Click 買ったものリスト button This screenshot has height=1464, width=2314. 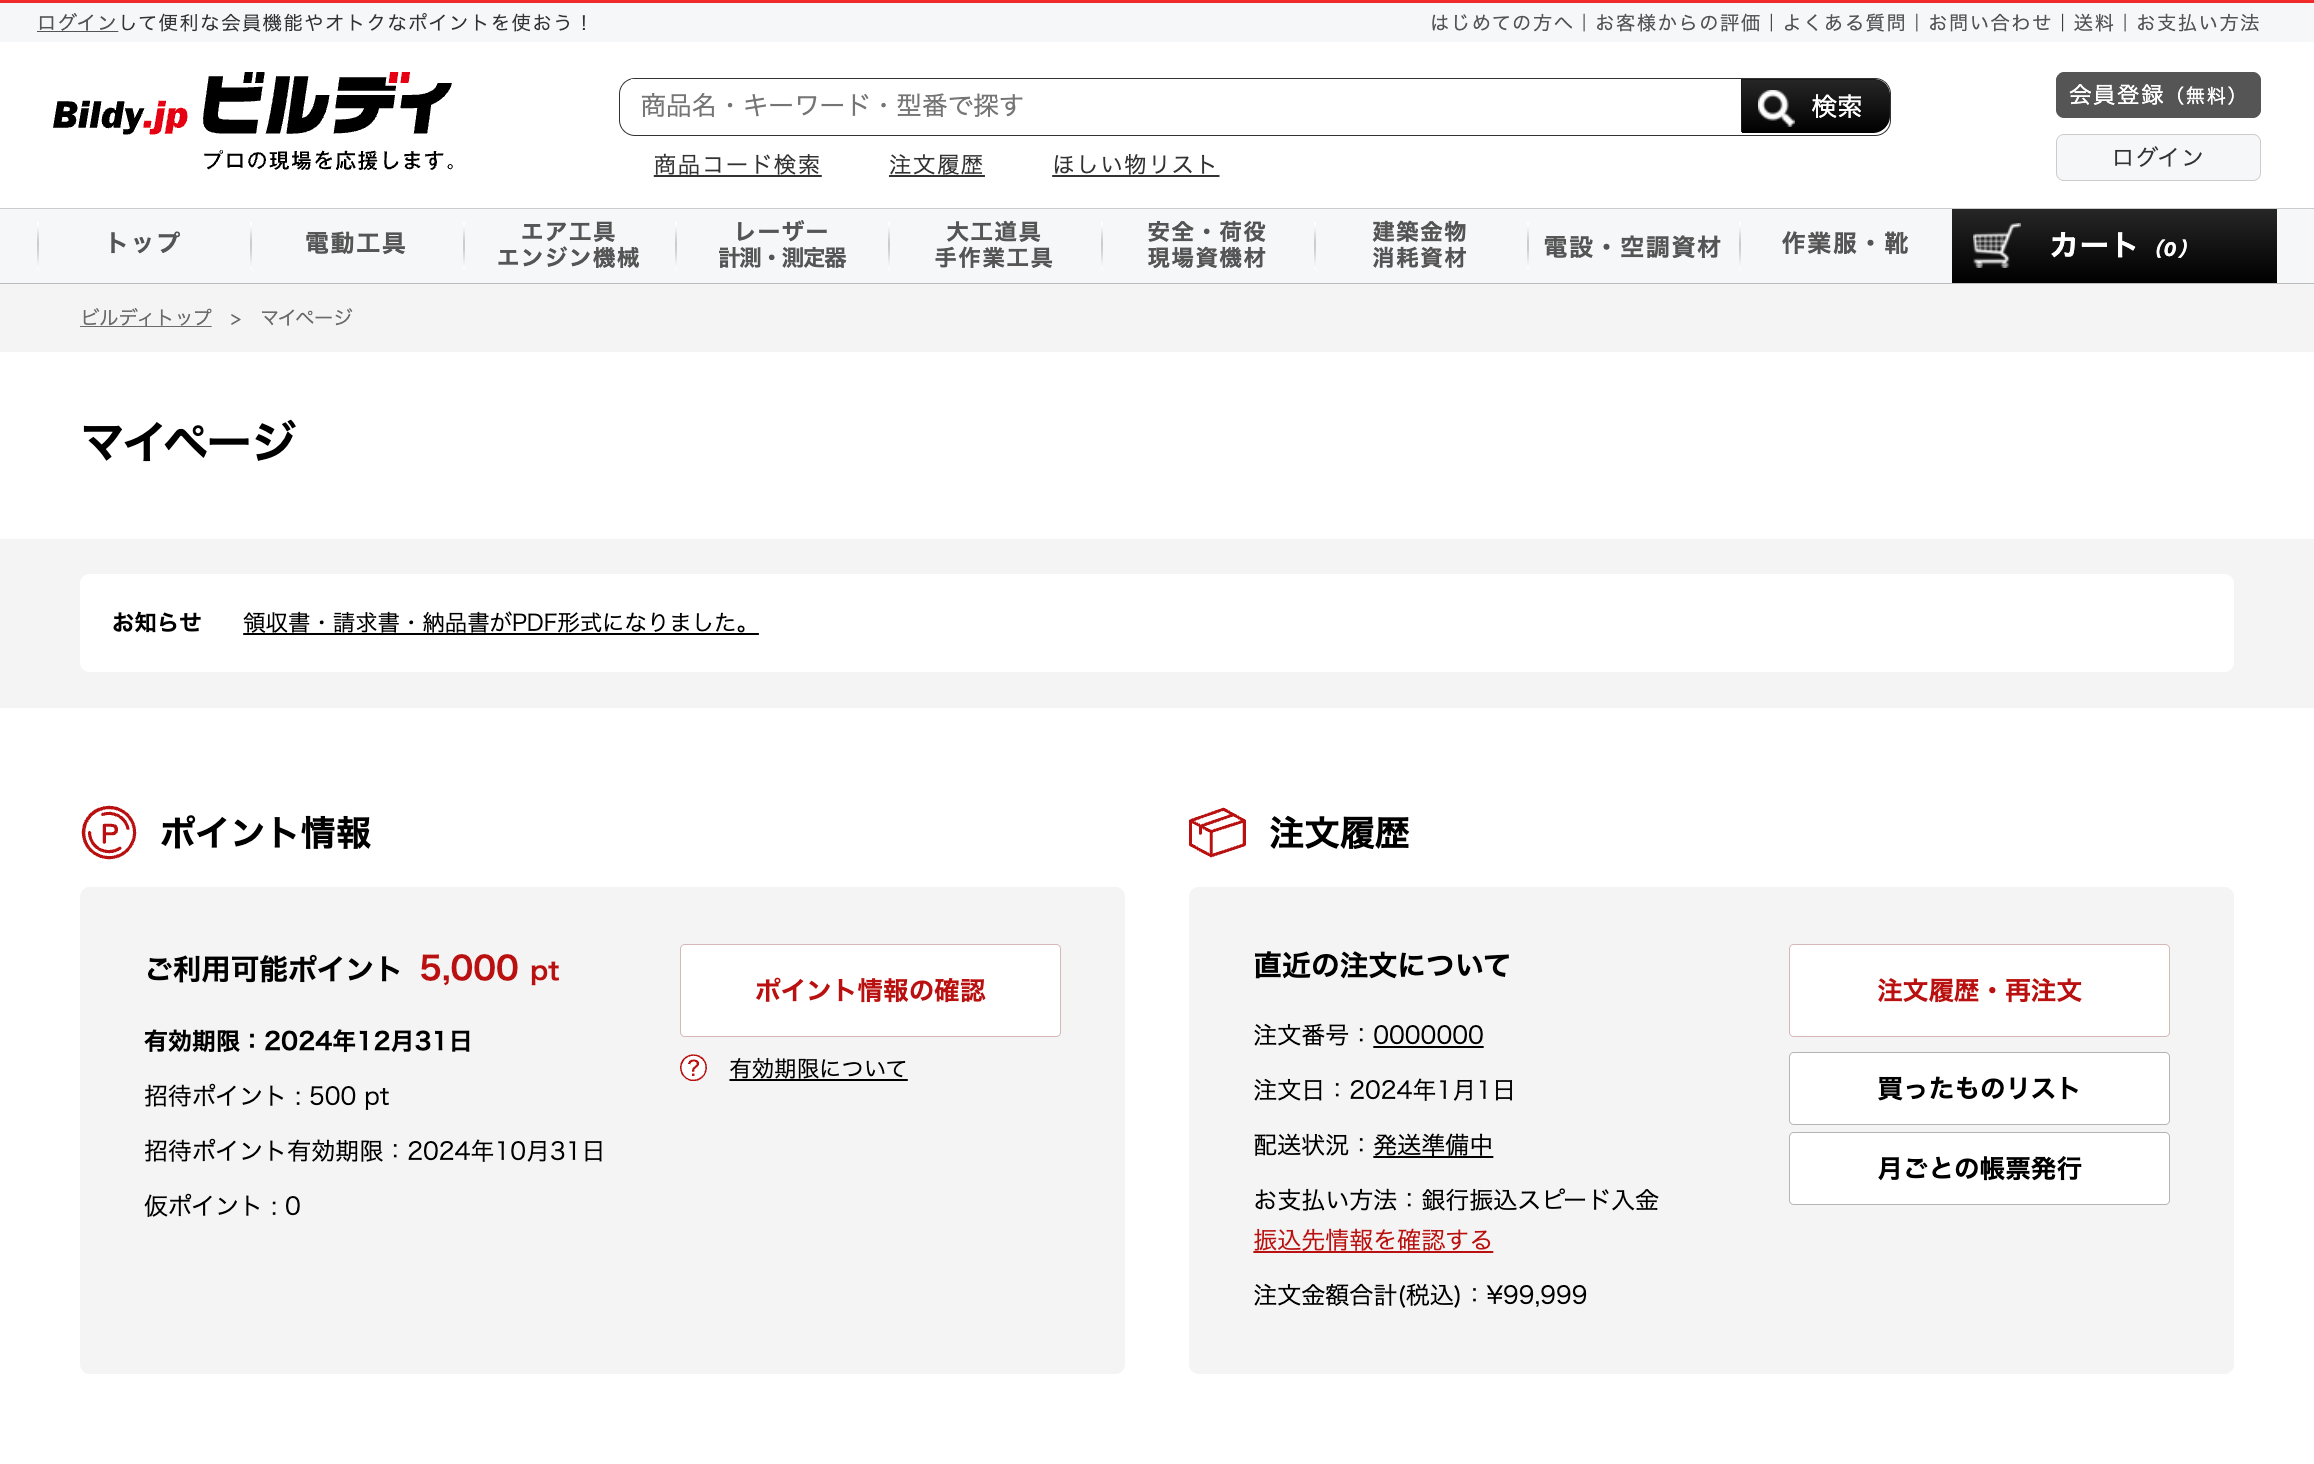click(x=1978, y=1088)
